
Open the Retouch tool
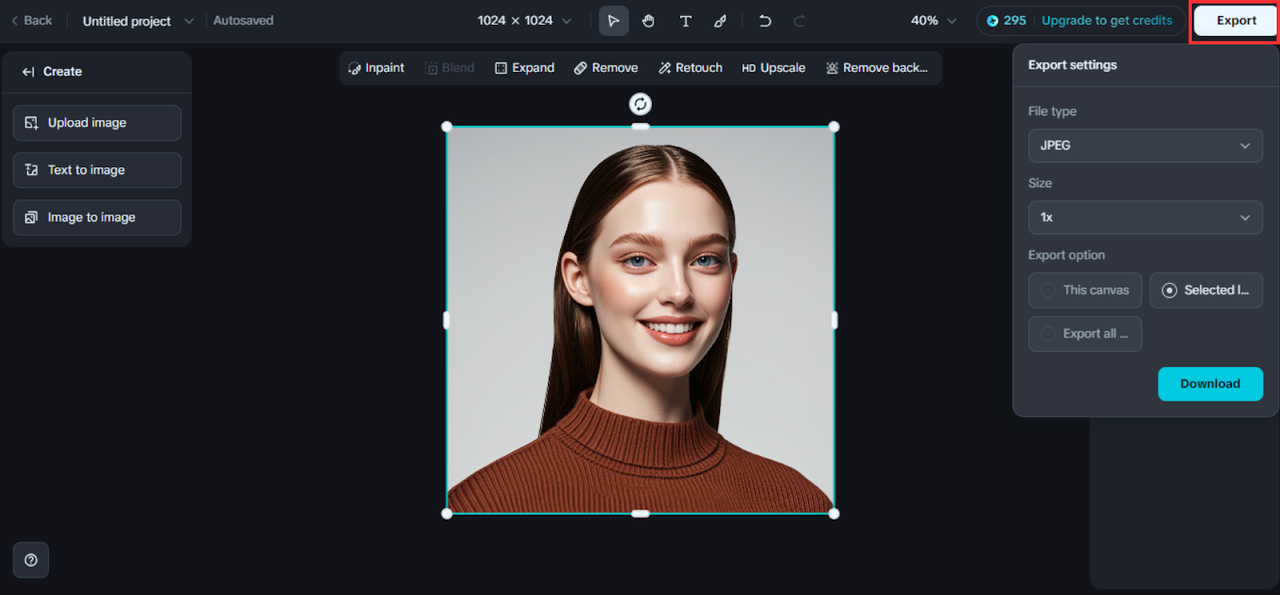click(690, 68)
